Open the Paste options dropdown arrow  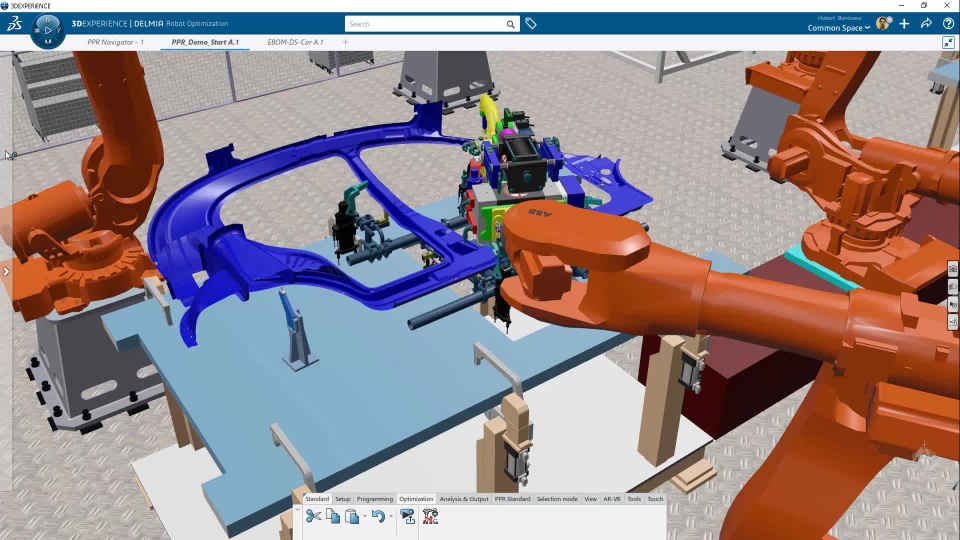(365, 516)
